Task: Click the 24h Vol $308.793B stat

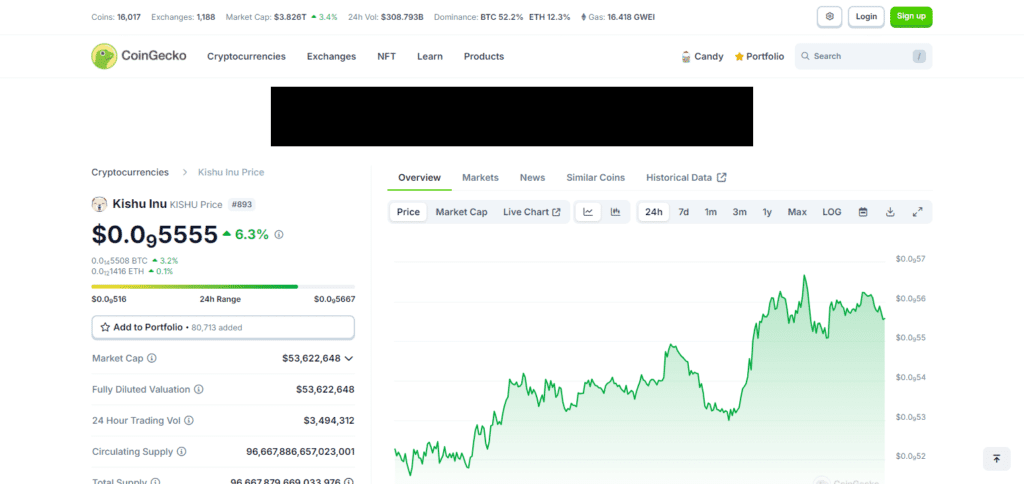Action: (385, 17)
